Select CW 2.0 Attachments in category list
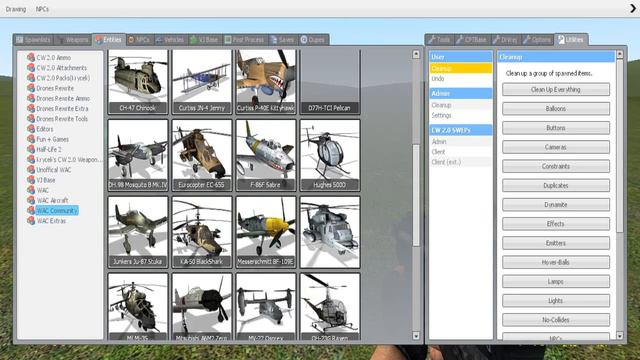Screen dimensions: 640x360 click(x=62, y=68)
